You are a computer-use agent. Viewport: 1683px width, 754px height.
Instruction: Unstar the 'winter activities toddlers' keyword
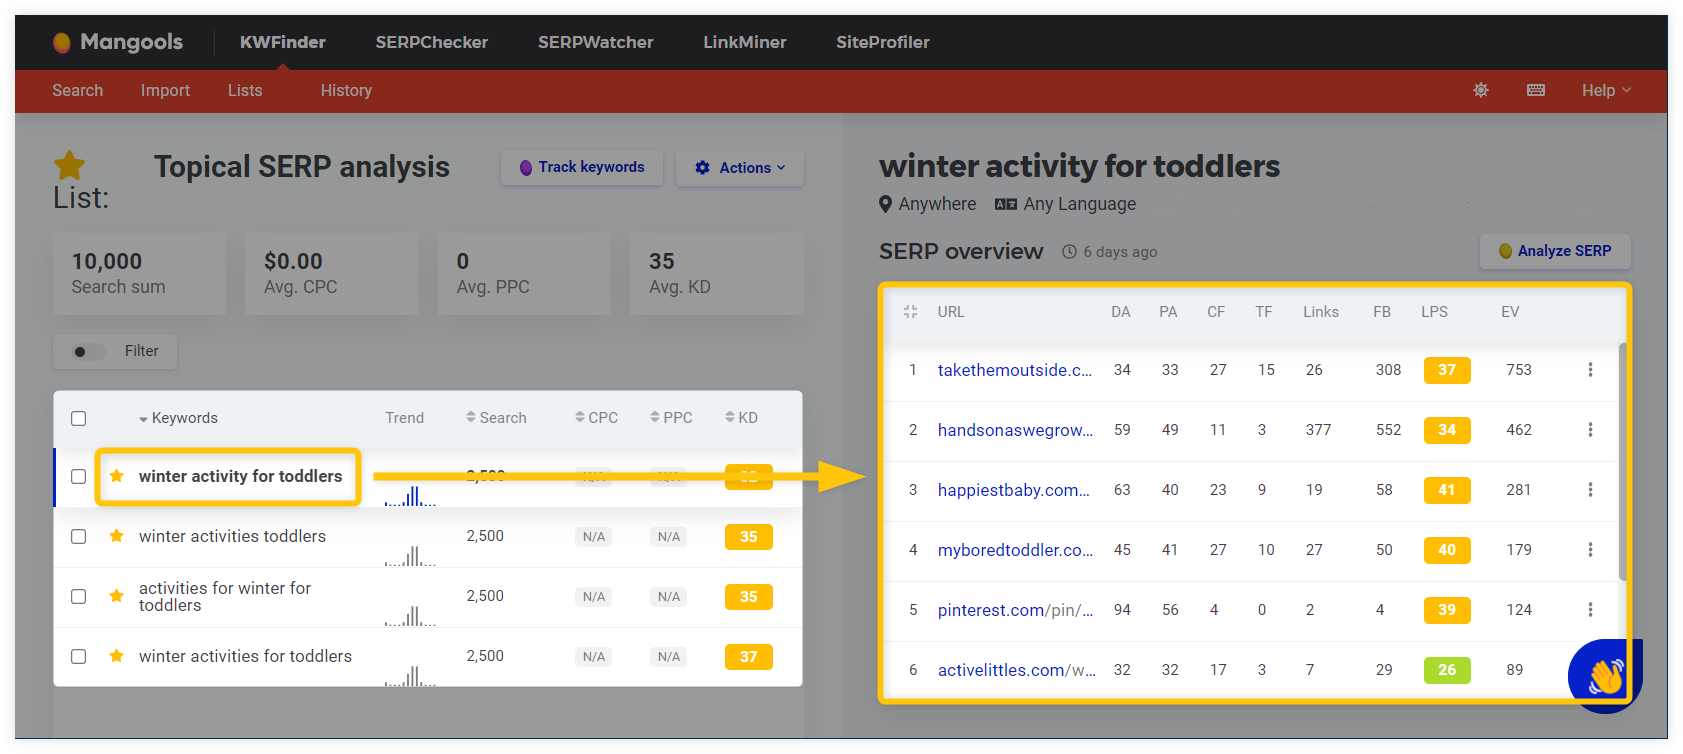click(x=116, y=536)
